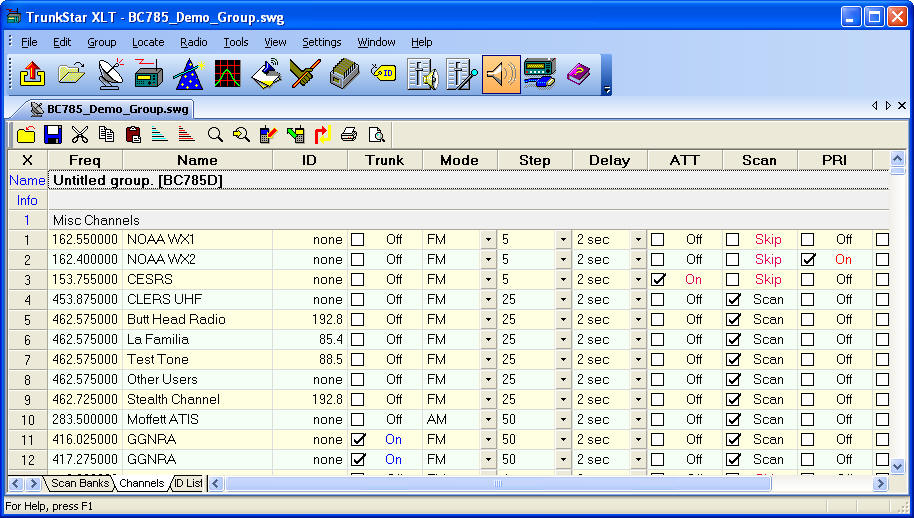The width and height of the screenshot is (914, 518).
Task: Open Step dropdown for CESRS
Action: point(563,279)
